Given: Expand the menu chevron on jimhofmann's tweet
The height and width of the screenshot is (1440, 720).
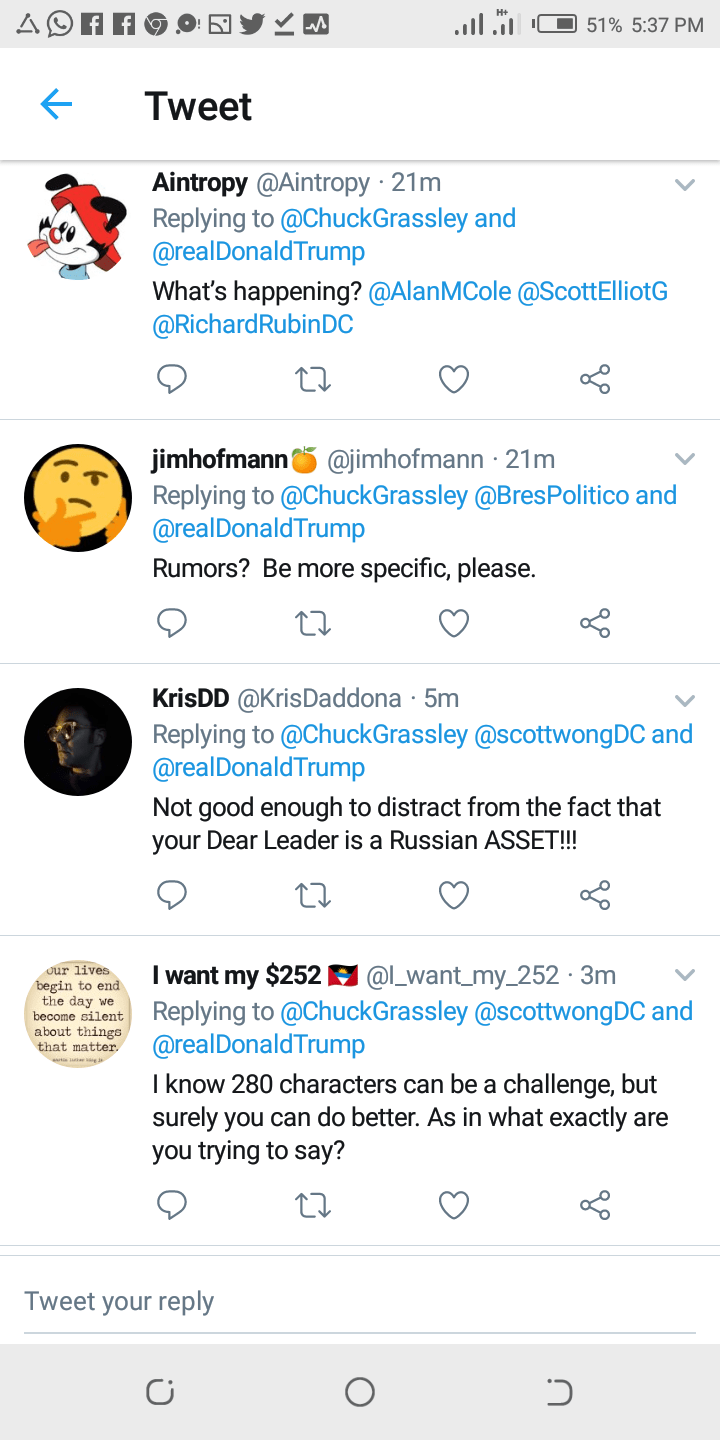Looking at the screenshot, I should tap(684, 460).
